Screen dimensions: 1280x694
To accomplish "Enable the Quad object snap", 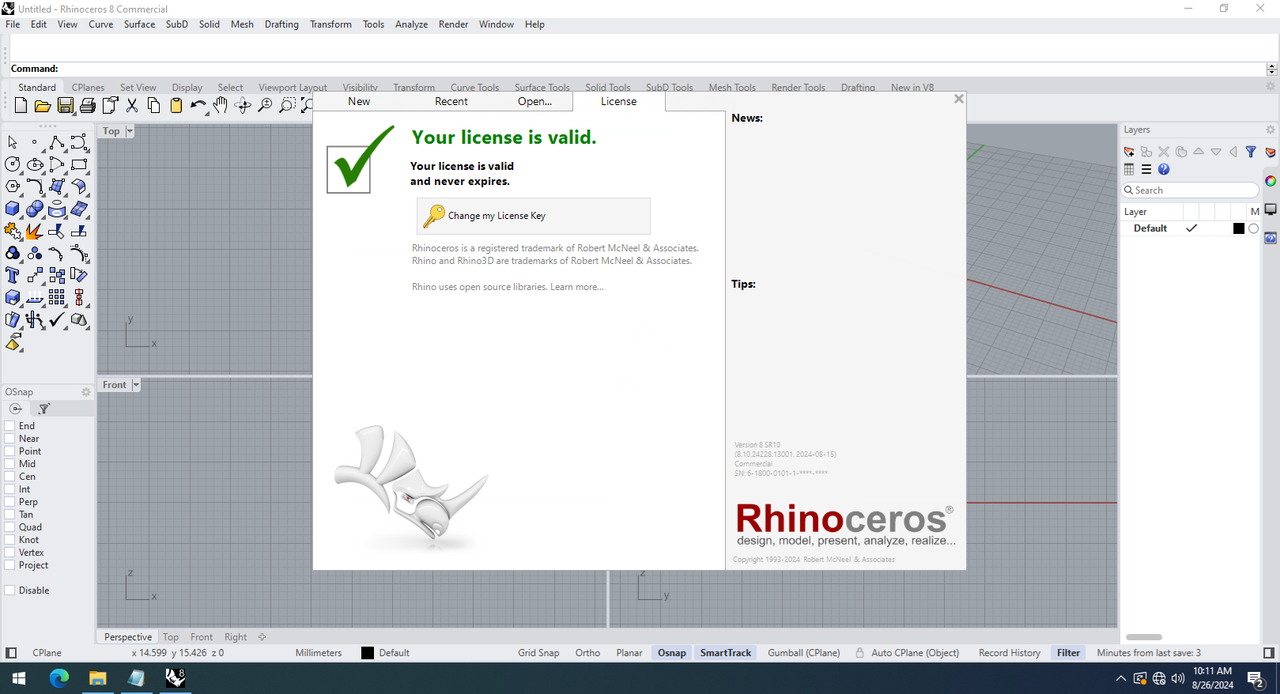I will click(x=10, y=527).
